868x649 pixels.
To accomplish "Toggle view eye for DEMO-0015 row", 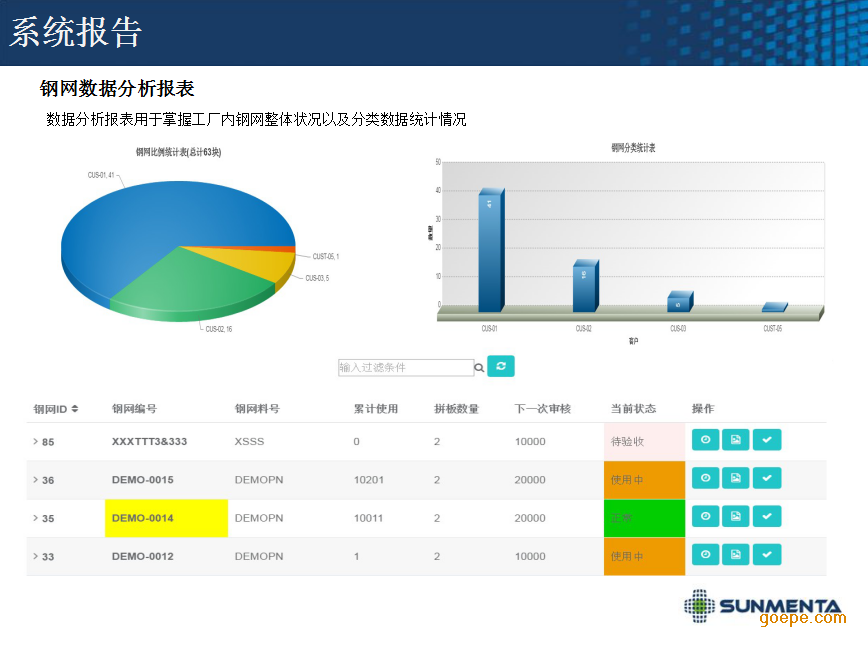I will pyautogui.click(x=705, y=478).
